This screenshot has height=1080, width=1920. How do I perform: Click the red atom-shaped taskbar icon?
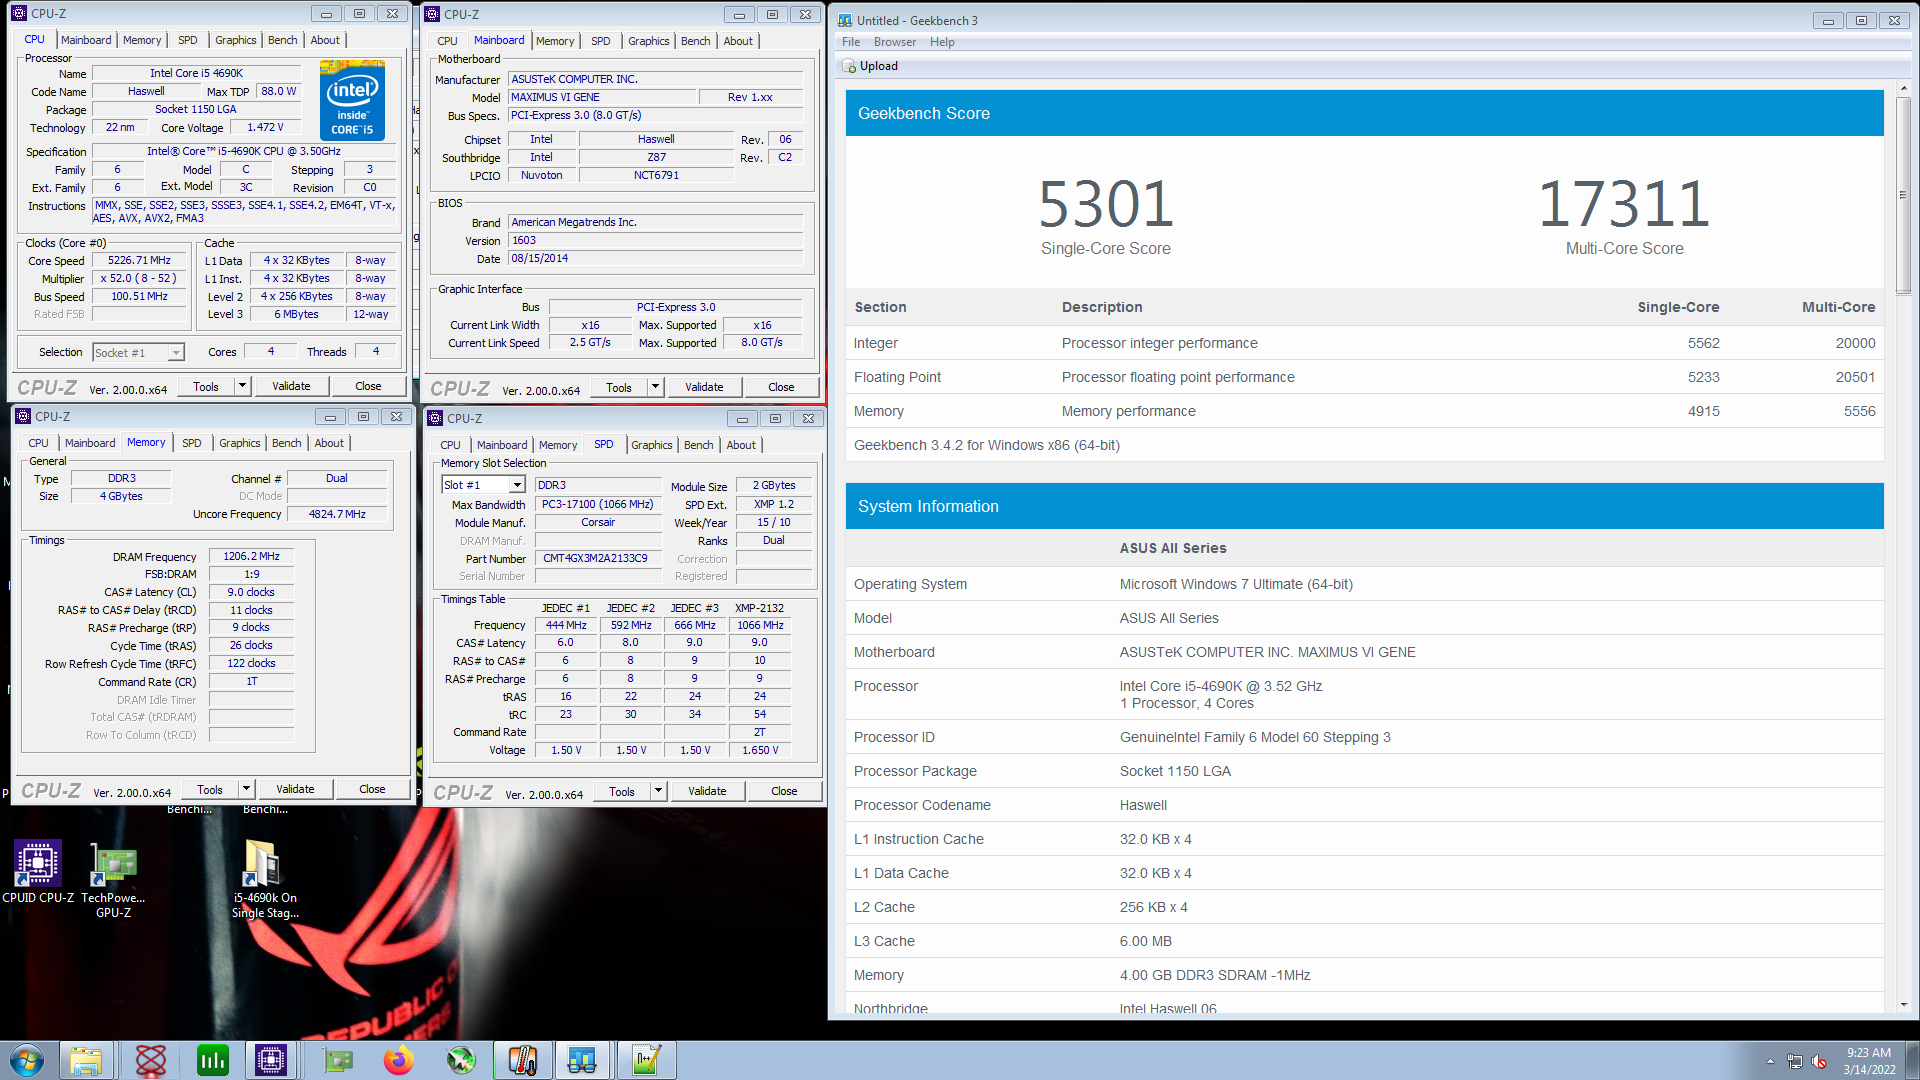point(150,1060)
